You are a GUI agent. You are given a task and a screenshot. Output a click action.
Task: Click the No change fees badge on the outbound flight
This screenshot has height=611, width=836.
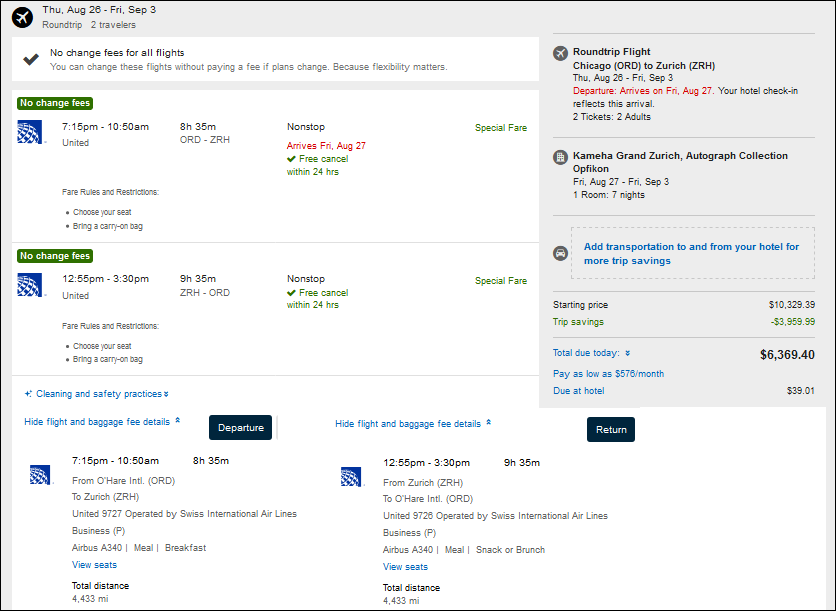pyautogui.click(x=55, y=103)
